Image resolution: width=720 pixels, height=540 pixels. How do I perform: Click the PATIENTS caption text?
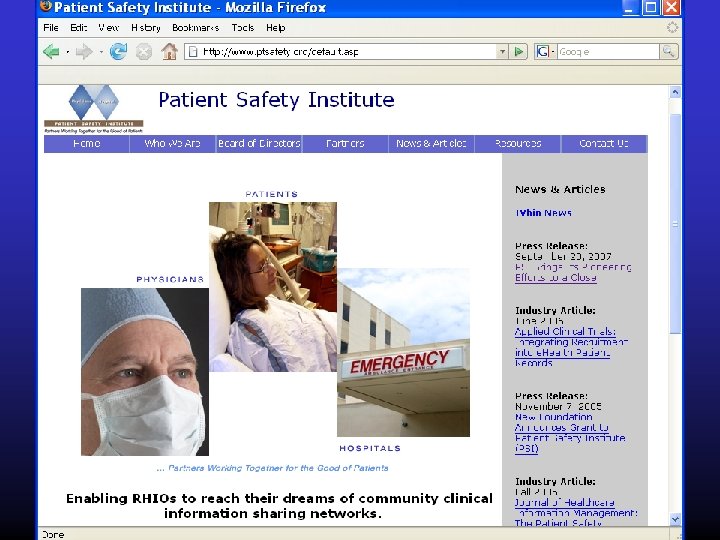point(272,194)
